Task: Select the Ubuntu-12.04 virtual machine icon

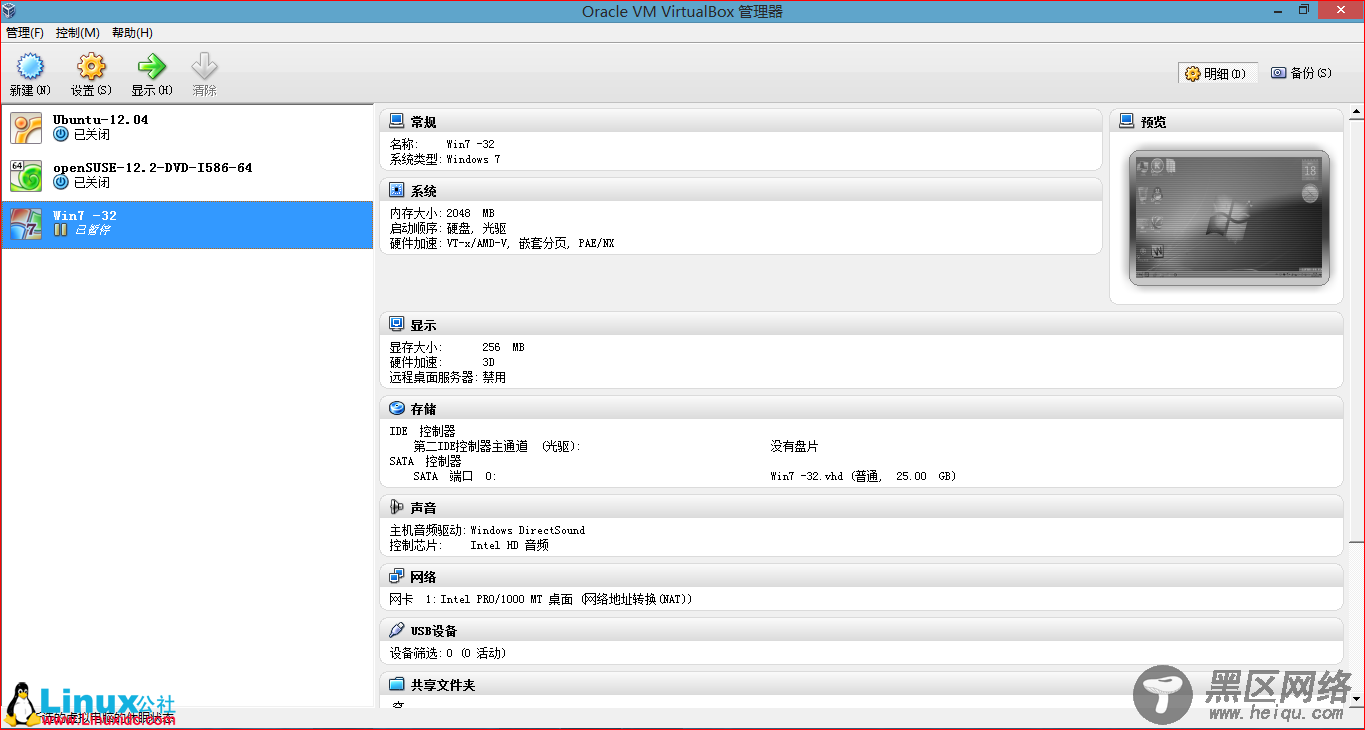Action: point(26,128)
